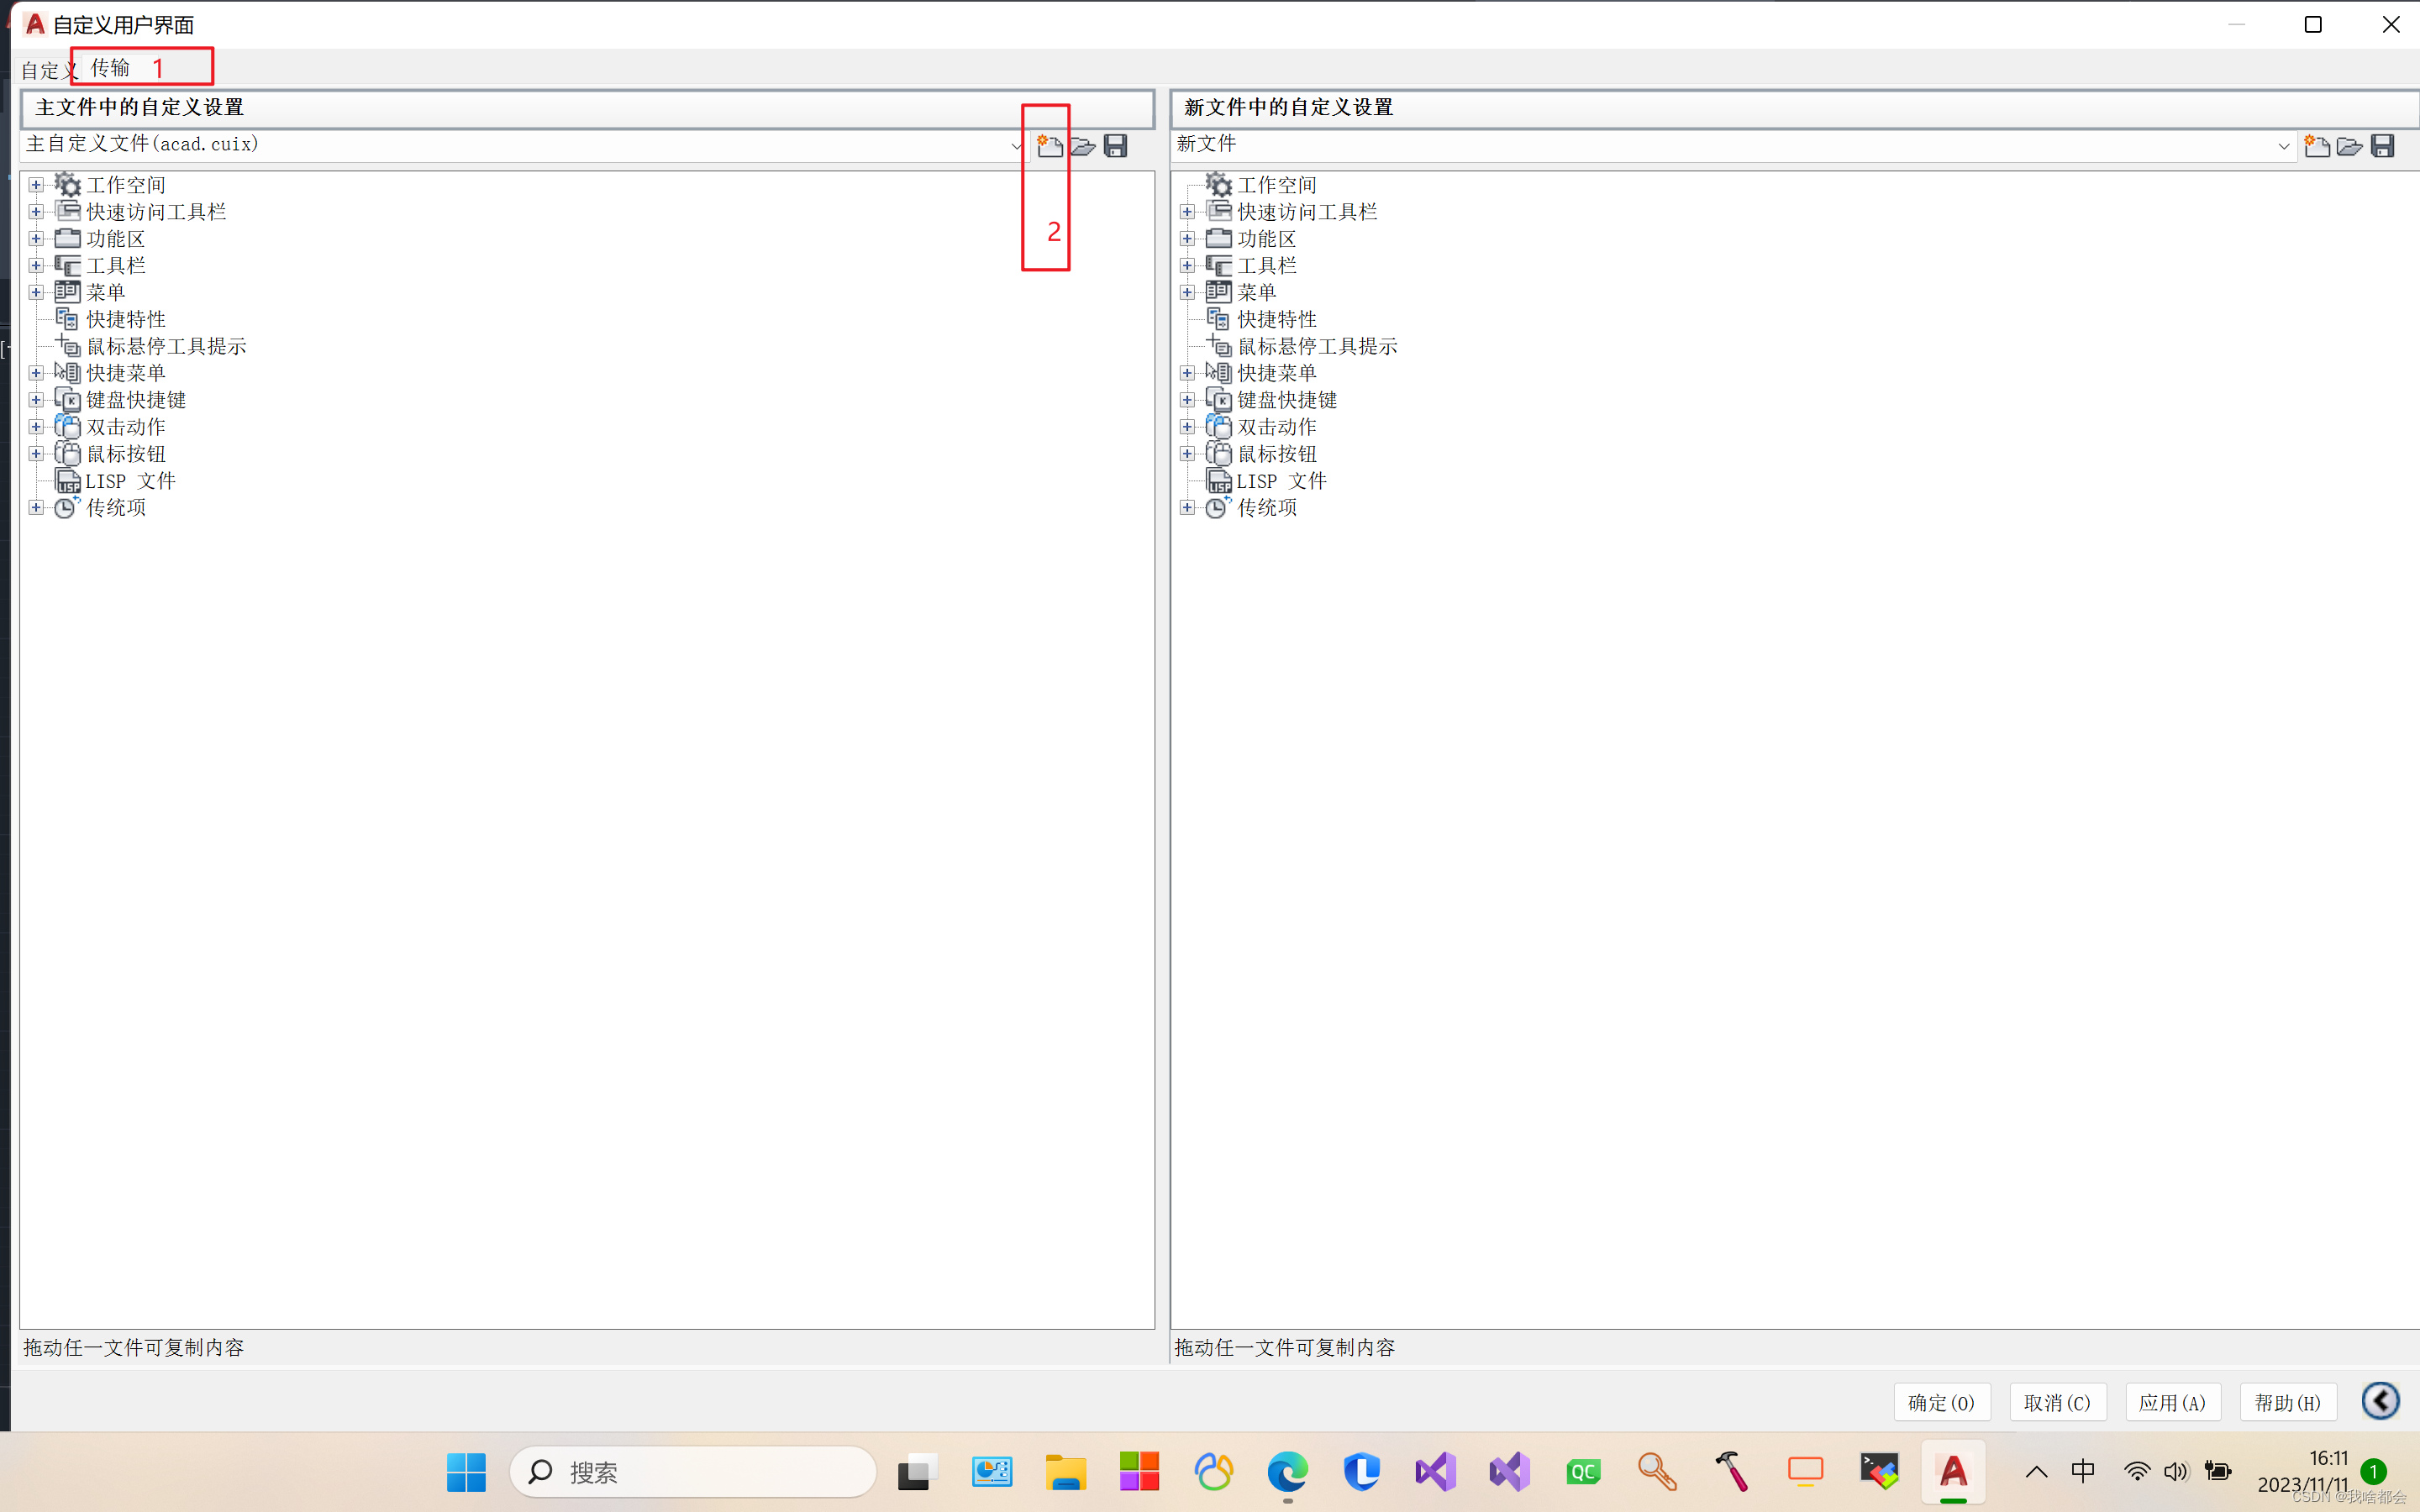The image size is (2420, 1512).
Task: Open the 新文件 dropdown list
Action: click(2283, 146)
